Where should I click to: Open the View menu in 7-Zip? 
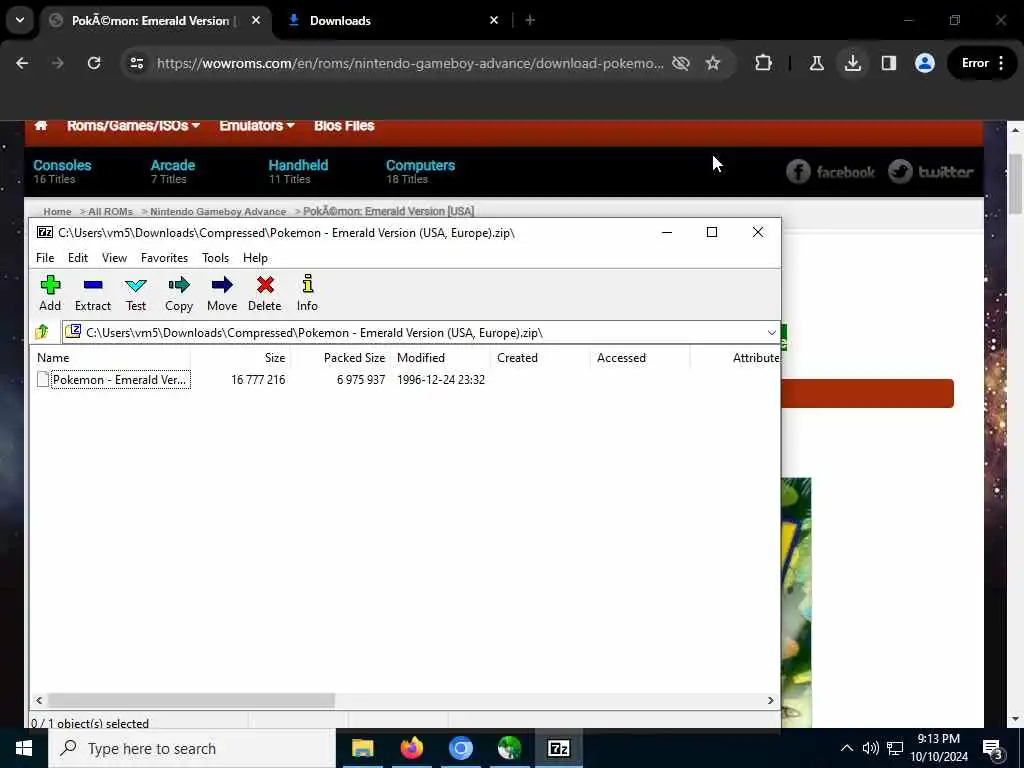pyautogui.click(x=114, y=258)
